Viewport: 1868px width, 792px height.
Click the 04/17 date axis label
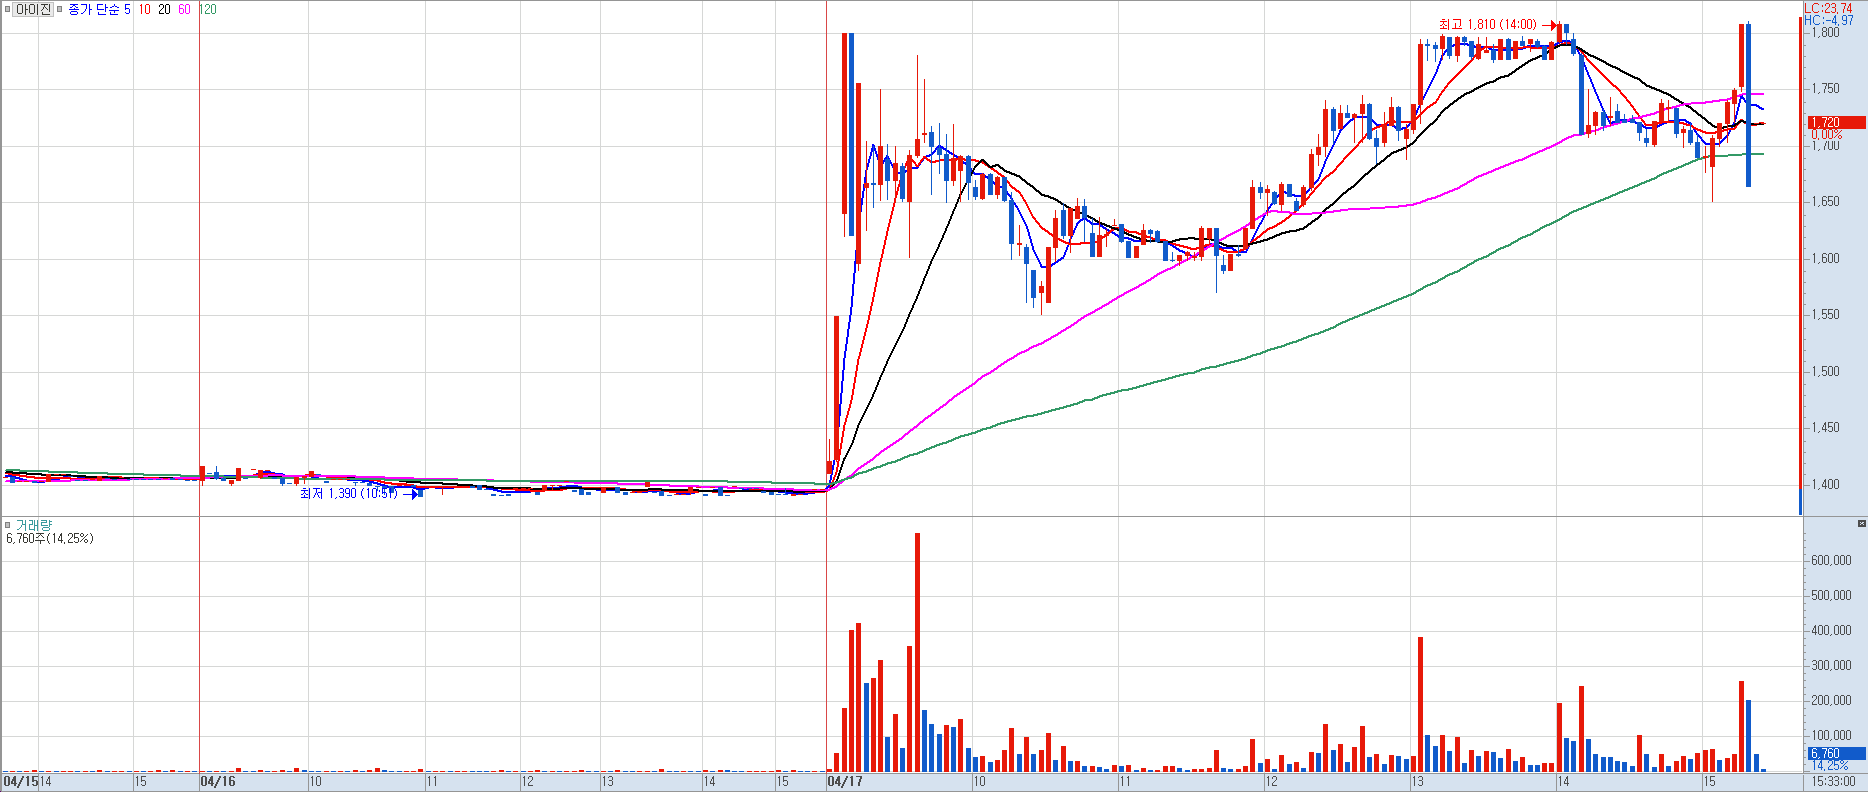pyautogui.click(x=845, y=782)
